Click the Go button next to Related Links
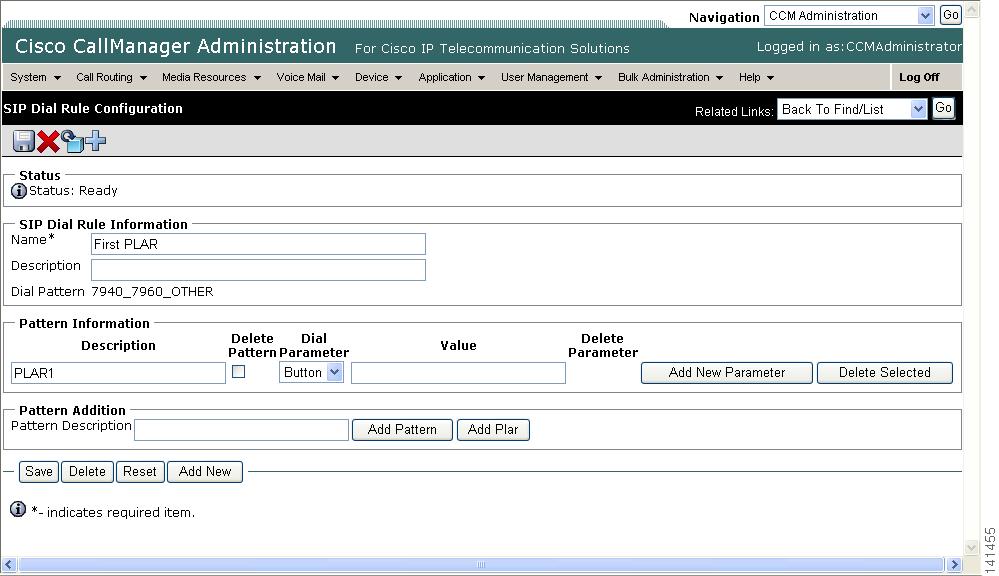This screenshot has height=576, width=999. pyautogui.click(x=944, y=108)
